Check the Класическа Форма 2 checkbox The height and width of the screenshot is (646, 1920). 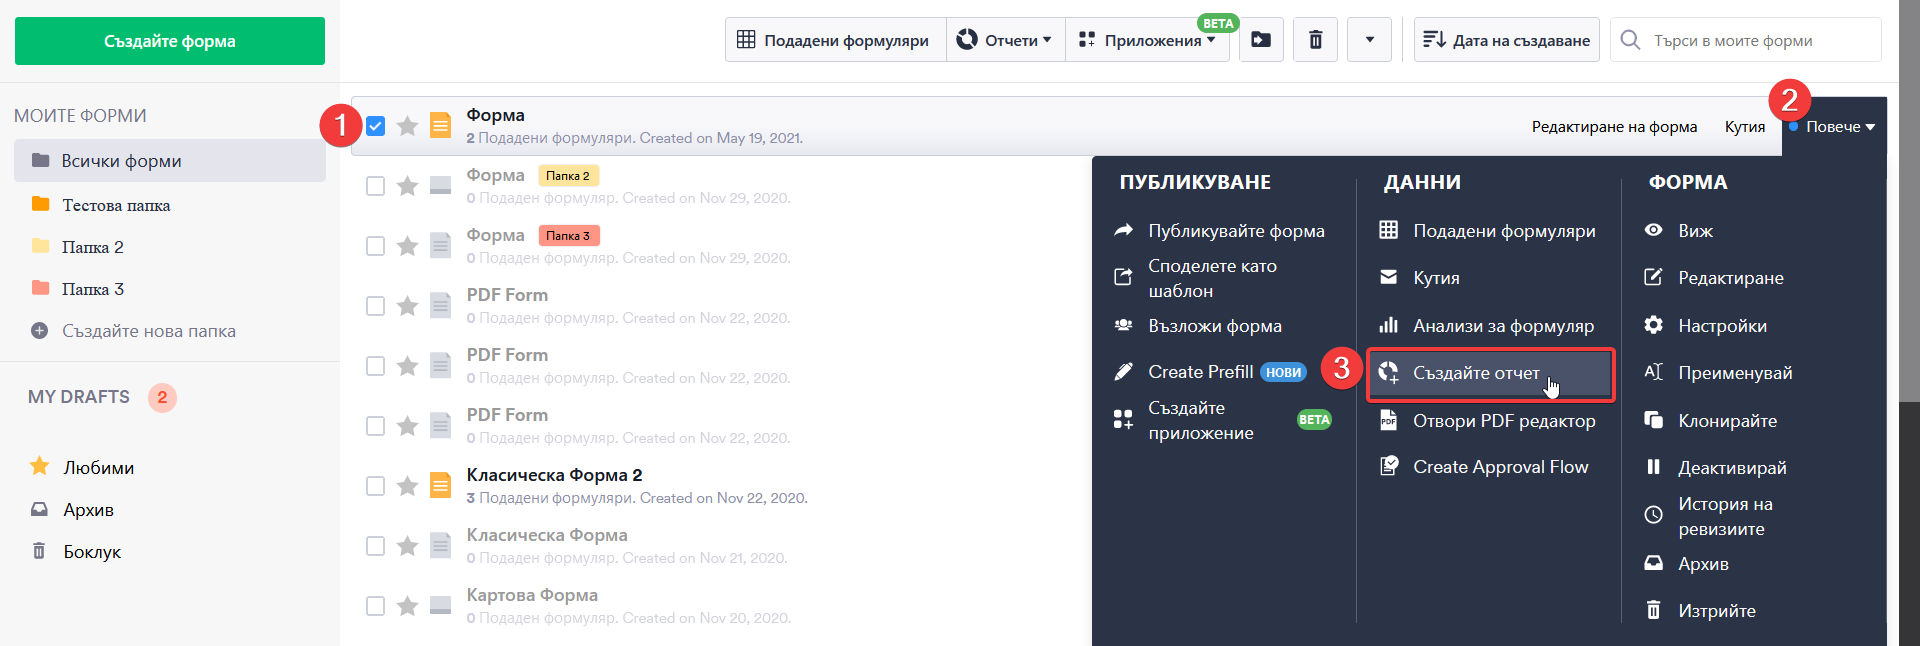pos(375,486)
